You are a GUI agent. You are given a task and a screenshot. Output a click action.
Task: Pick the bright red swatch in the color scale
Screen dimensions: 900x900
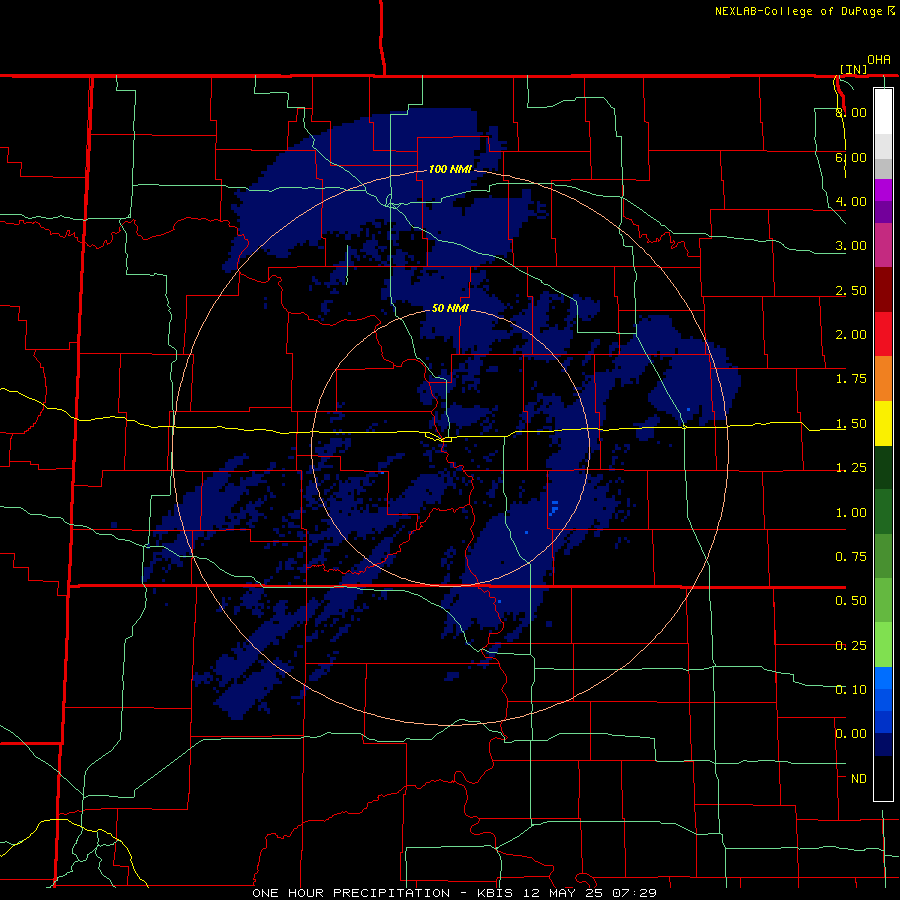[883, 334]
